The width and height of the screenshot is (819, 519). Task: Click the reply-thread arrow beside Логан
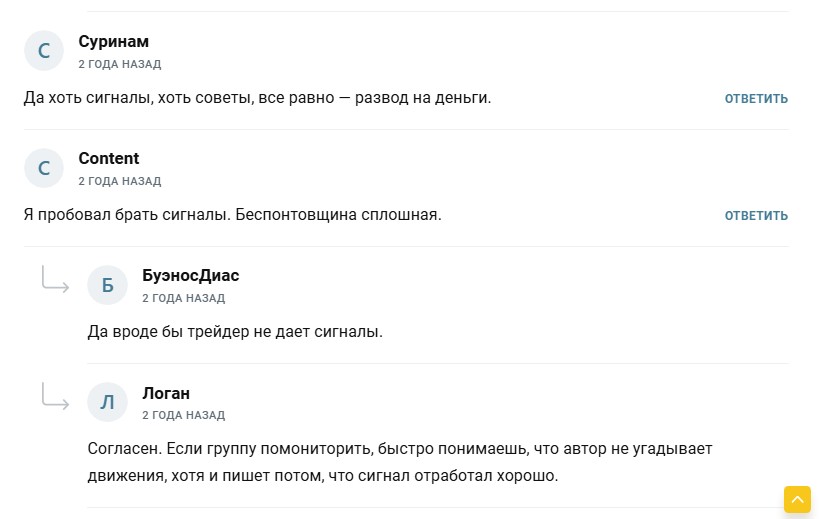(55, 397)
